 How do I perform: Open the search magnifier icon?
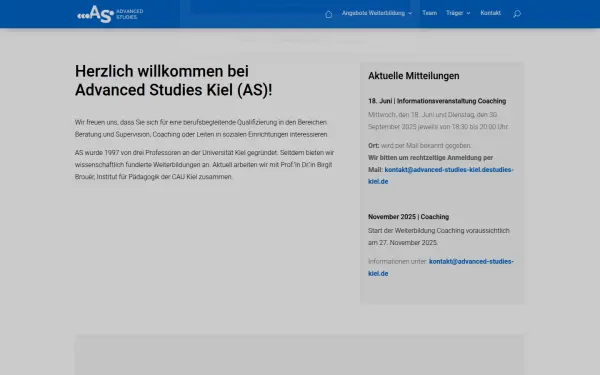[x=517, y=14]
